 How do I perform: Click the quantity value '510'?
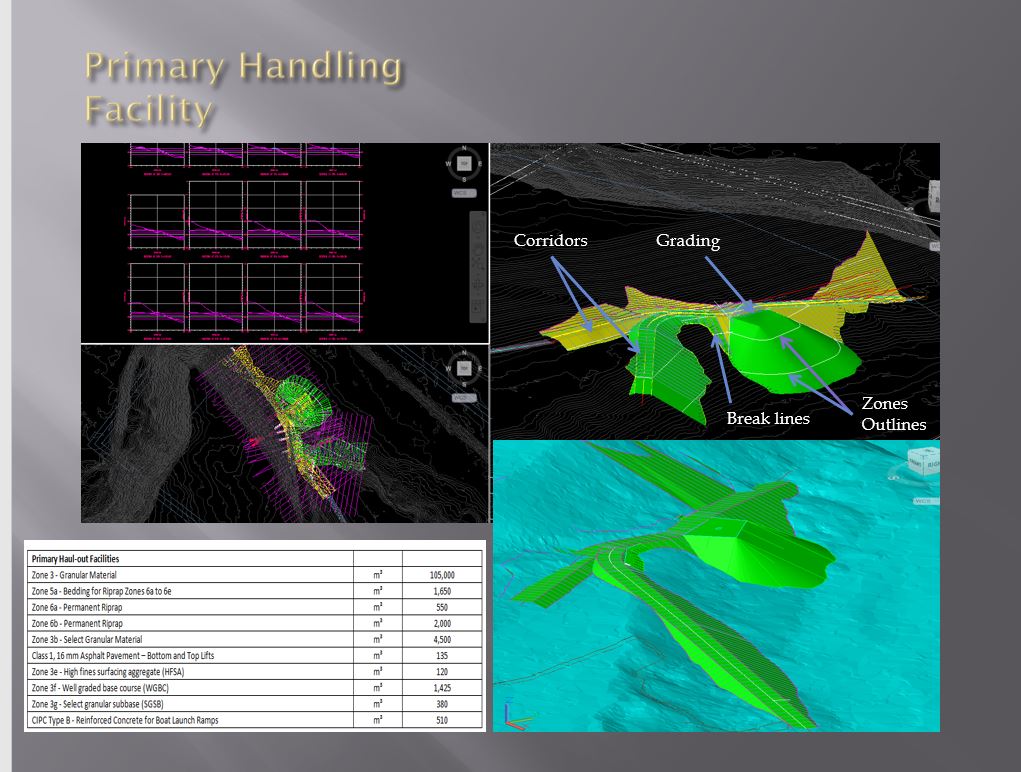tap(442, 721)
